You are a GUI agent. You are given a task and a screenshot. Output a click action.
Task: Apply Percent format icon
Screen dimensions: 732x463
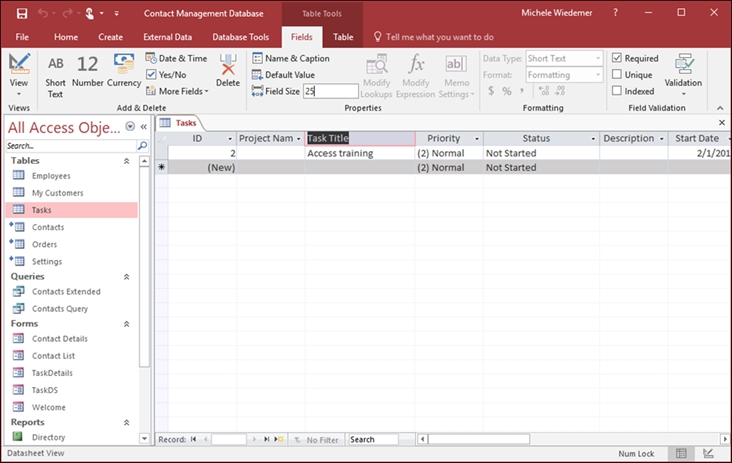pos(507,91)
